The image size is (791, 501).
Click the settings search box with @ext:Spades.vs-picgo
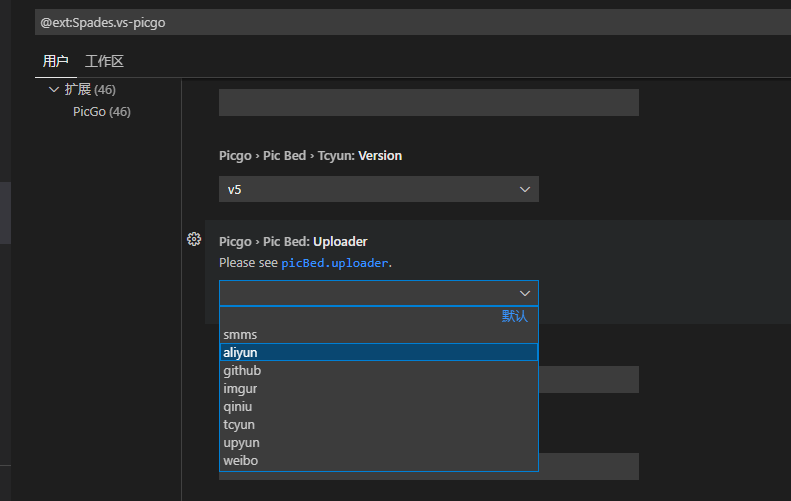400,22
